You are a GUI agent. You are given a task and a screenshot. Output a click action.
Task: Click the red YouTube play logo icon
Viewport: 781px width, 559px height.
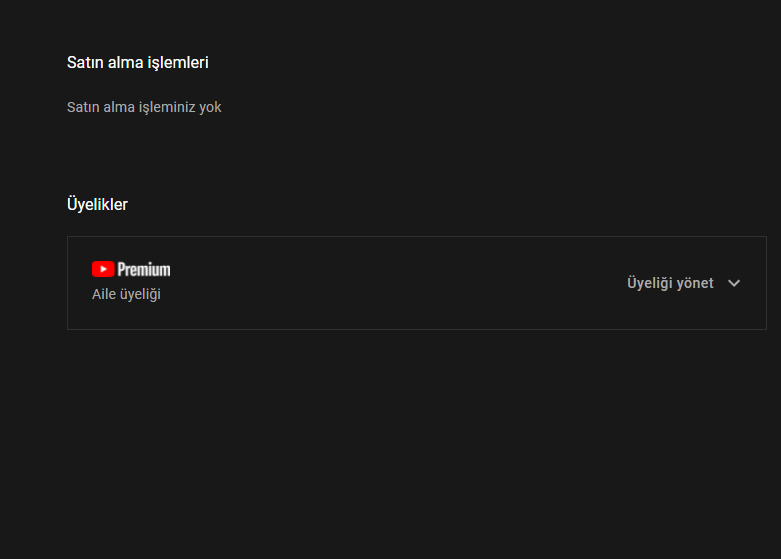[102, 269]
